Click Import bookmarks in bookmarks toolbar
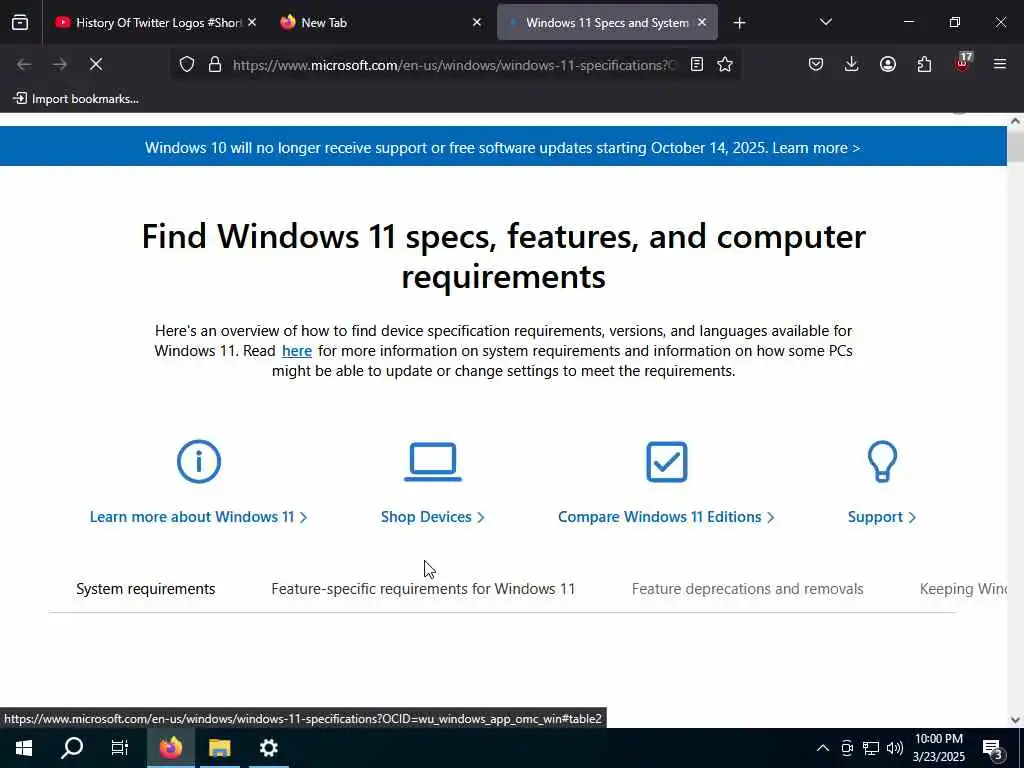 click(76, 99)
